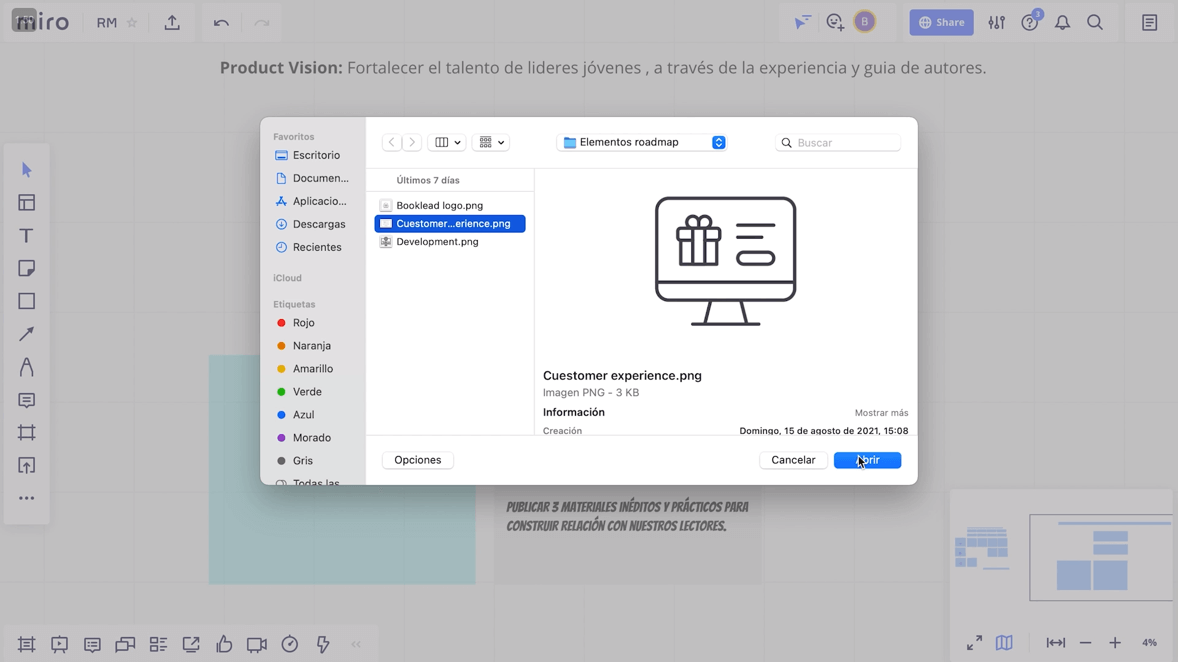Select the Rojo red color tag
Viewport: 1178px width, 662px height.
click(303, 323)
